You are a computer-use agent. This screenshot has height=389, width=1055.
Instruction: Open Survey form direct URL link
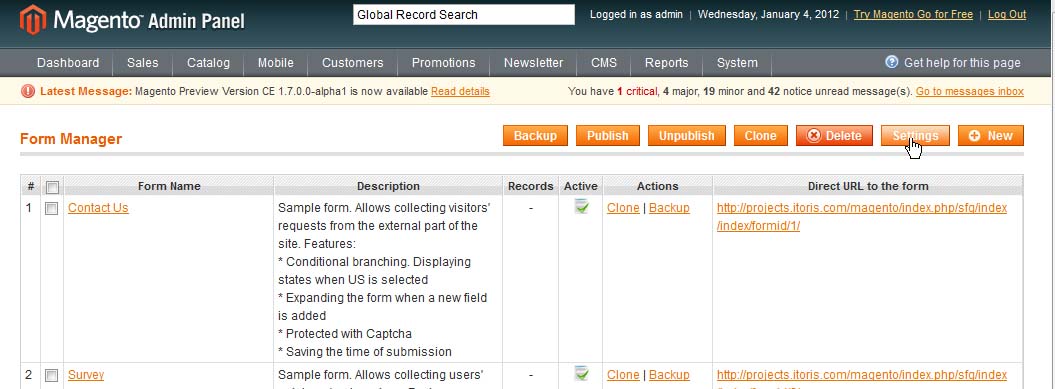[862, 378]
